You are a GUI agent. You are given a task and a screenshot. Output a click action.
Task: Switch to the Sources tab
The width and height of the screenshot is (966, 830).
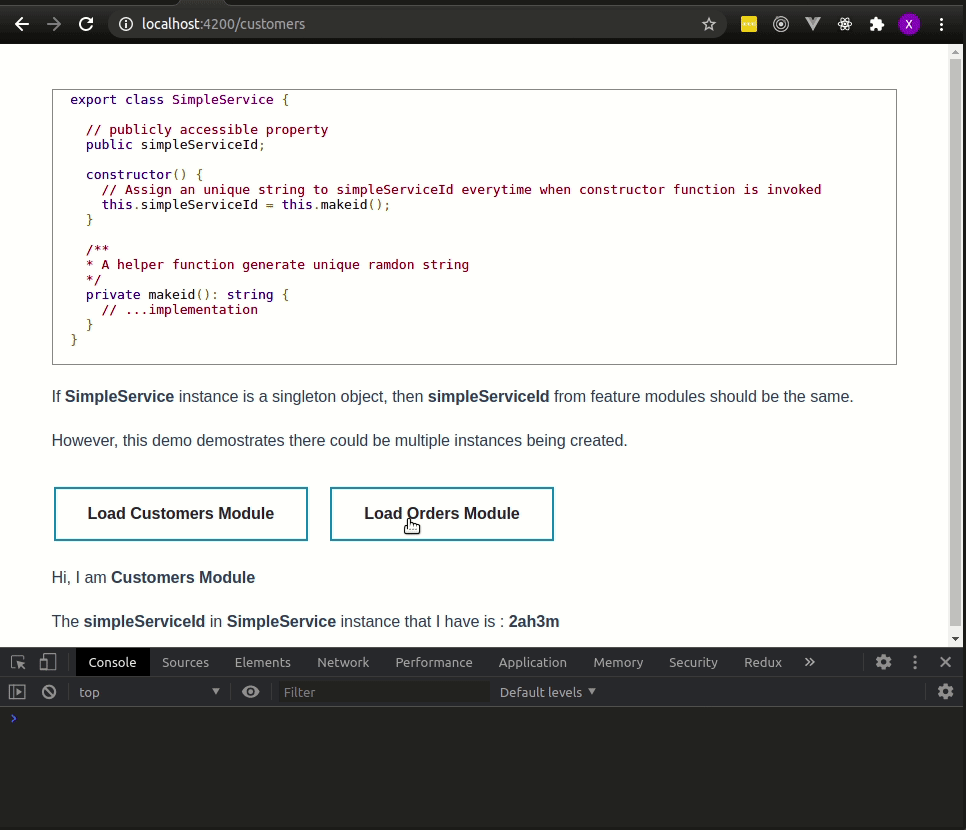click(185, 662)
